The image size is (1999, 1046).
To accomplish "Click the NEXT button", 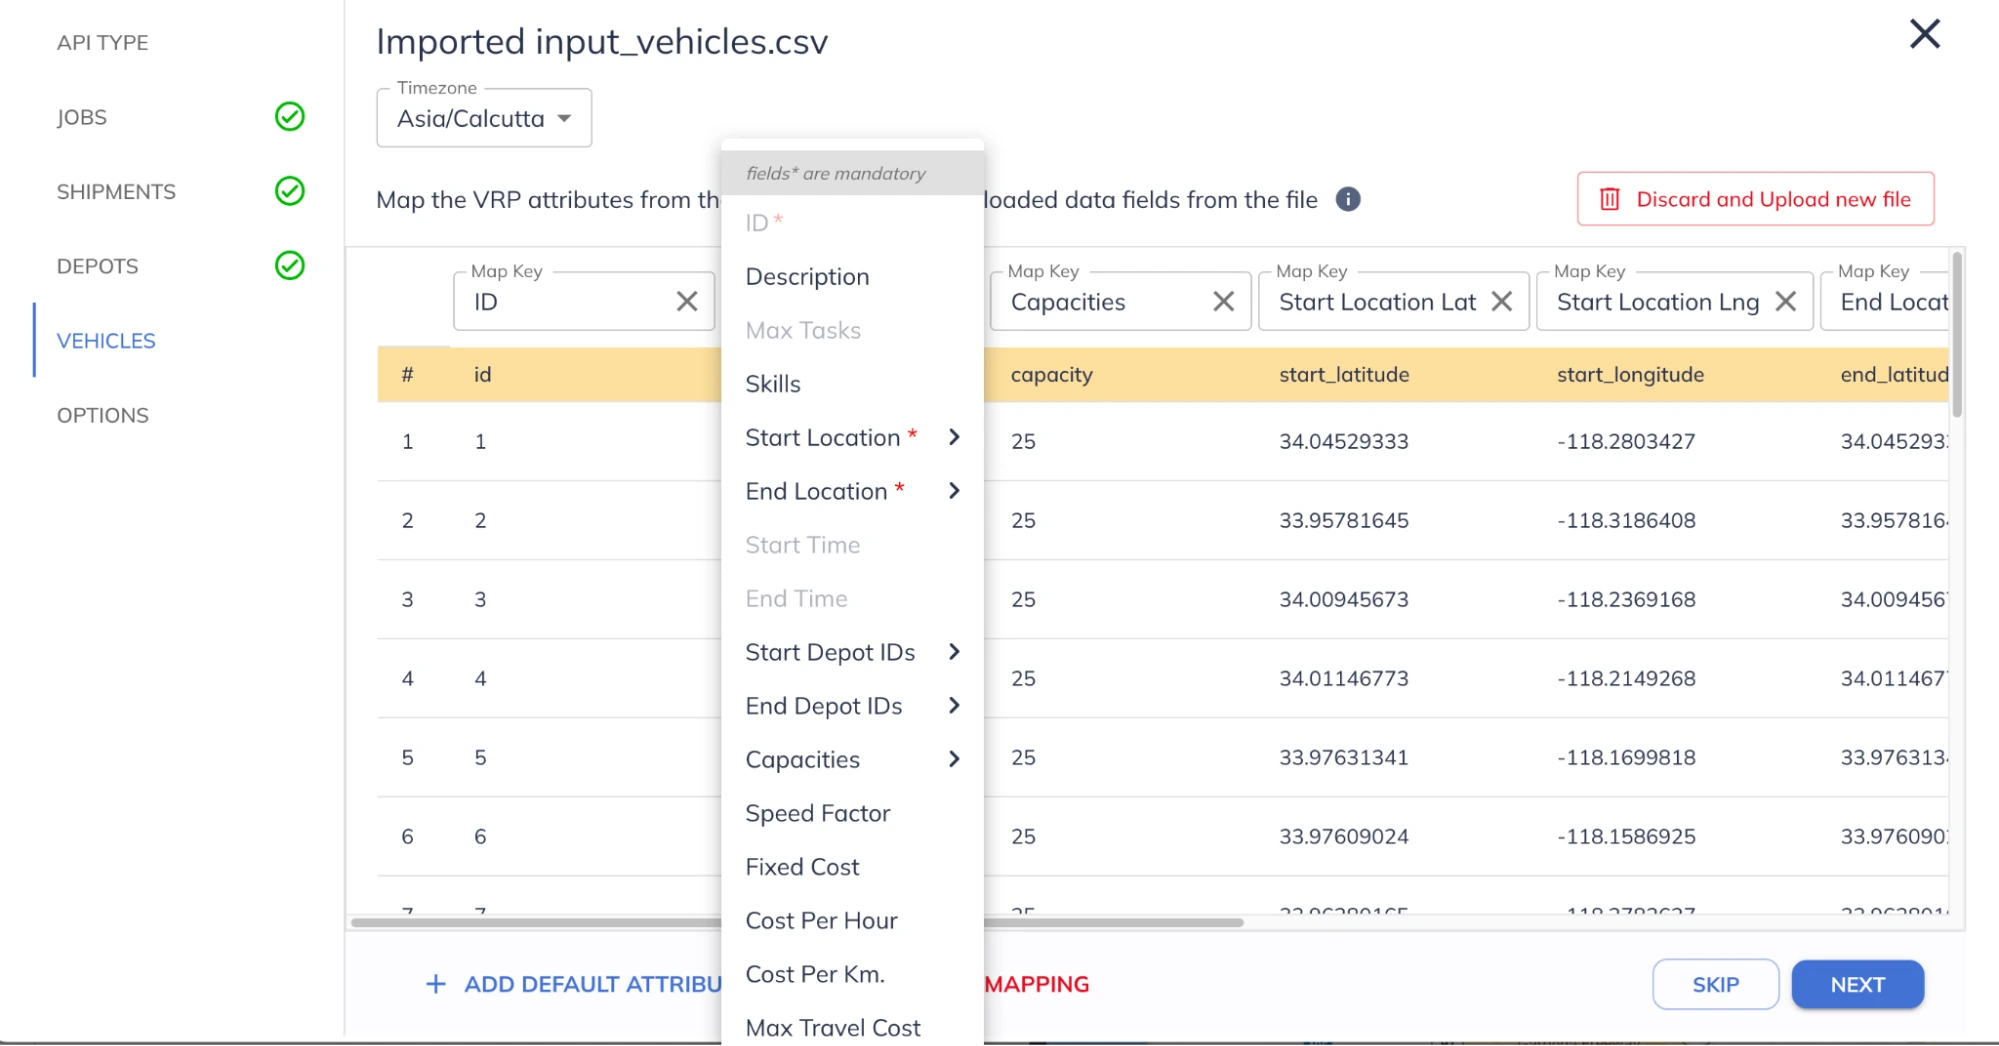I will (1857, 984).
